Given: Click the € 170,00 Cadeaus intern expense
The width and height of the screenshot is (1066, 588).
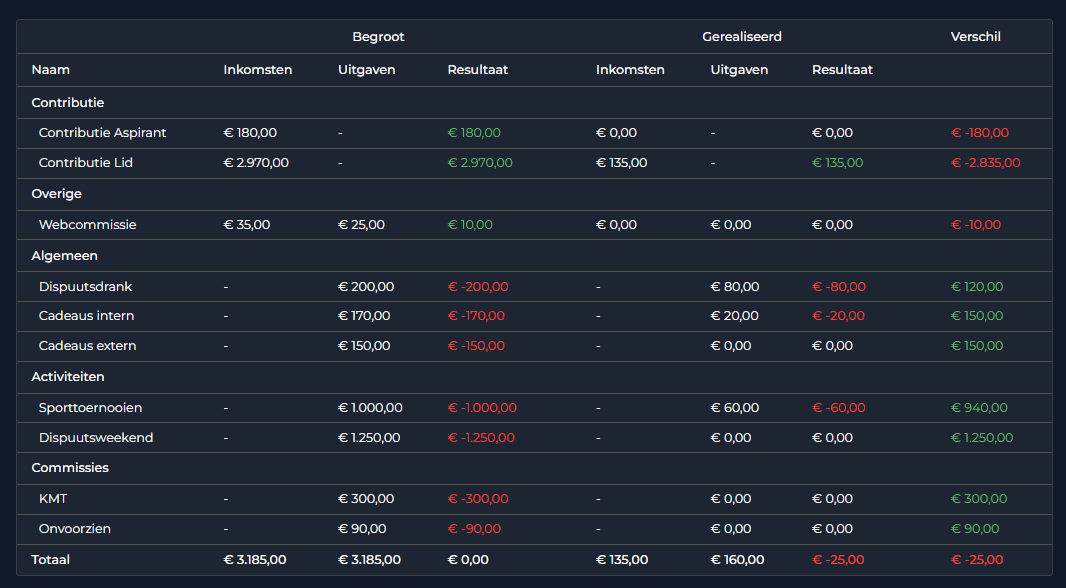Looking at the screenshot, I should pyautogui.click(x=364, y=315).
